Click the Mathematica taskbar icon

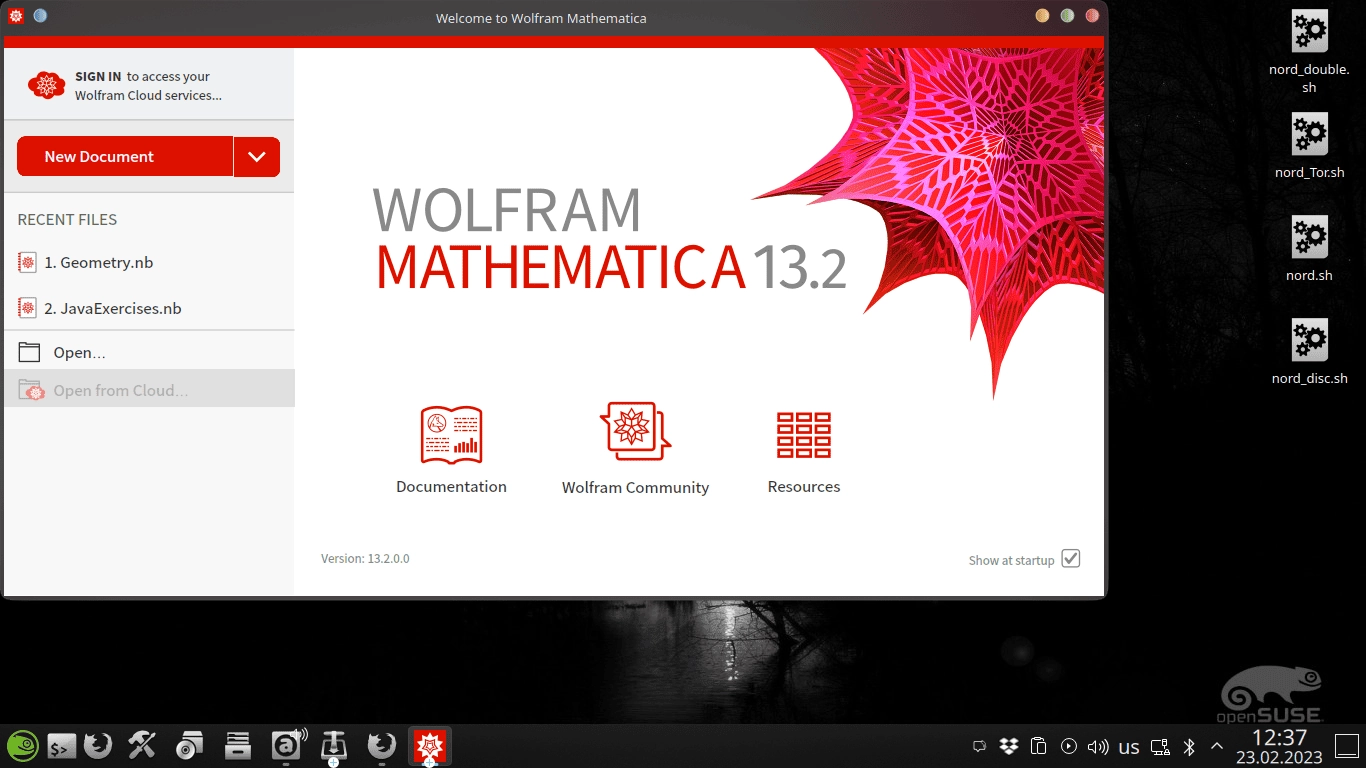430,746
